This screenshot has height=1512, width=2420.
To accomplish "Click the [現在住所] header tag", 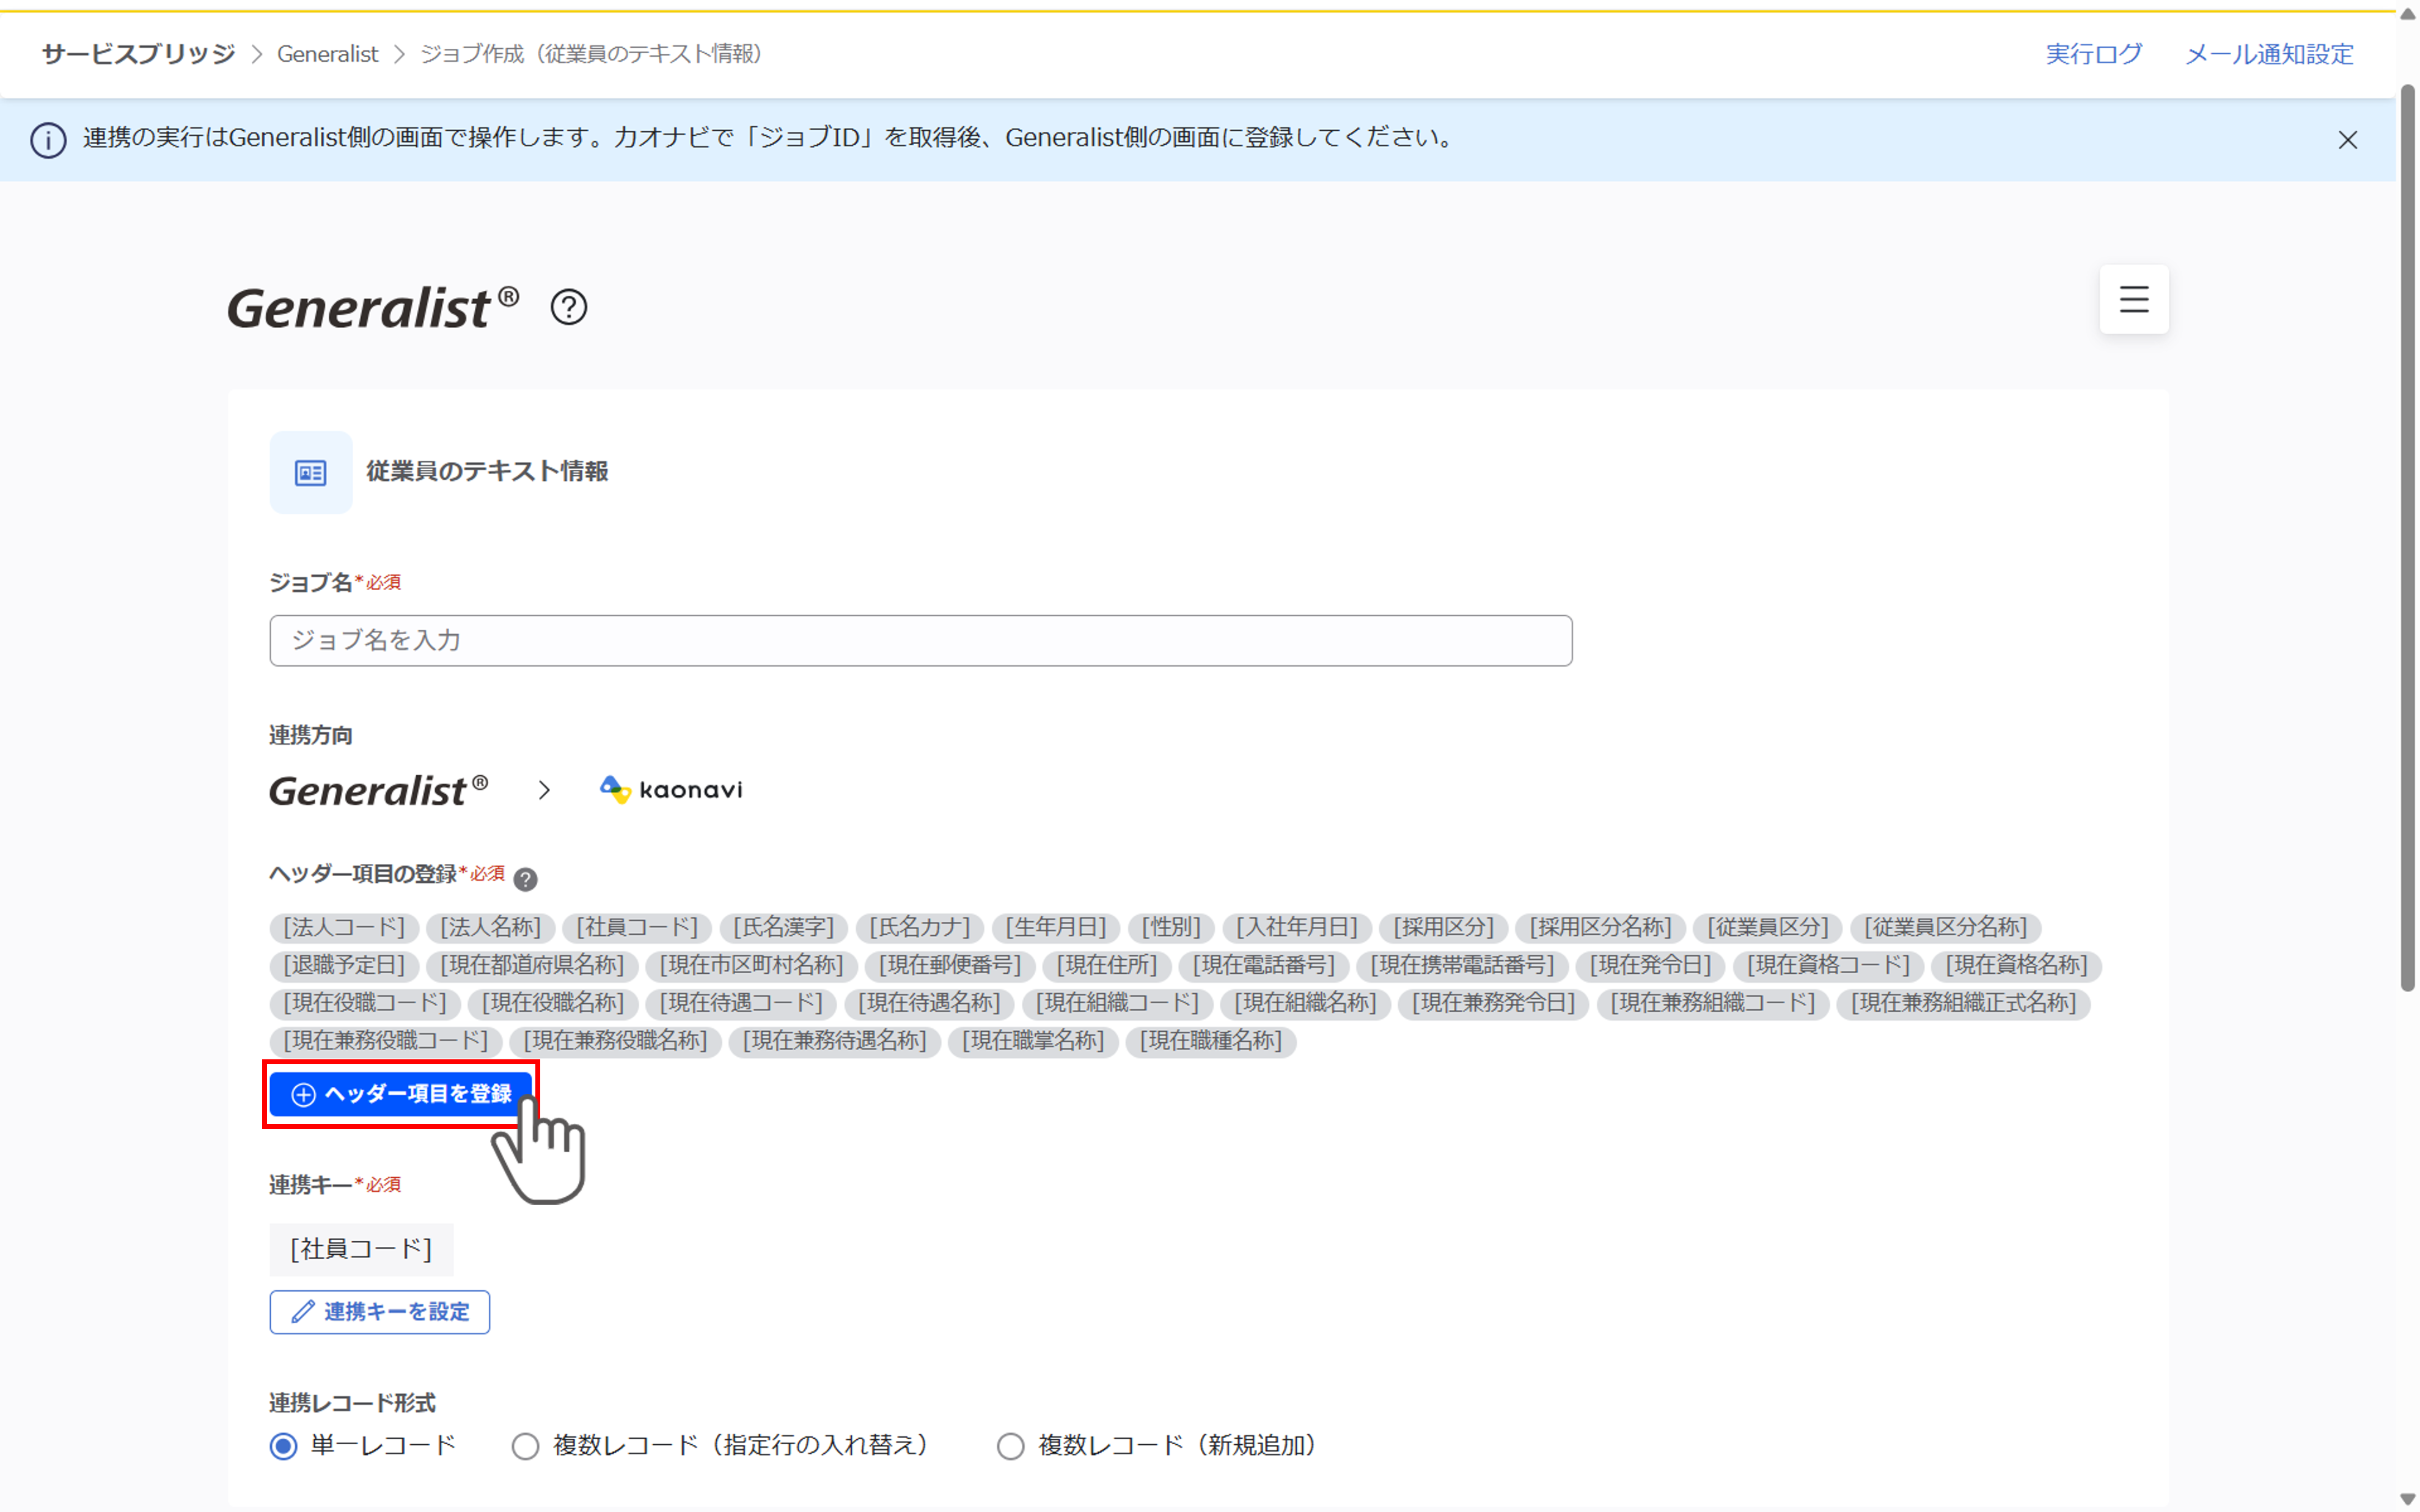I will (1107, 965).
